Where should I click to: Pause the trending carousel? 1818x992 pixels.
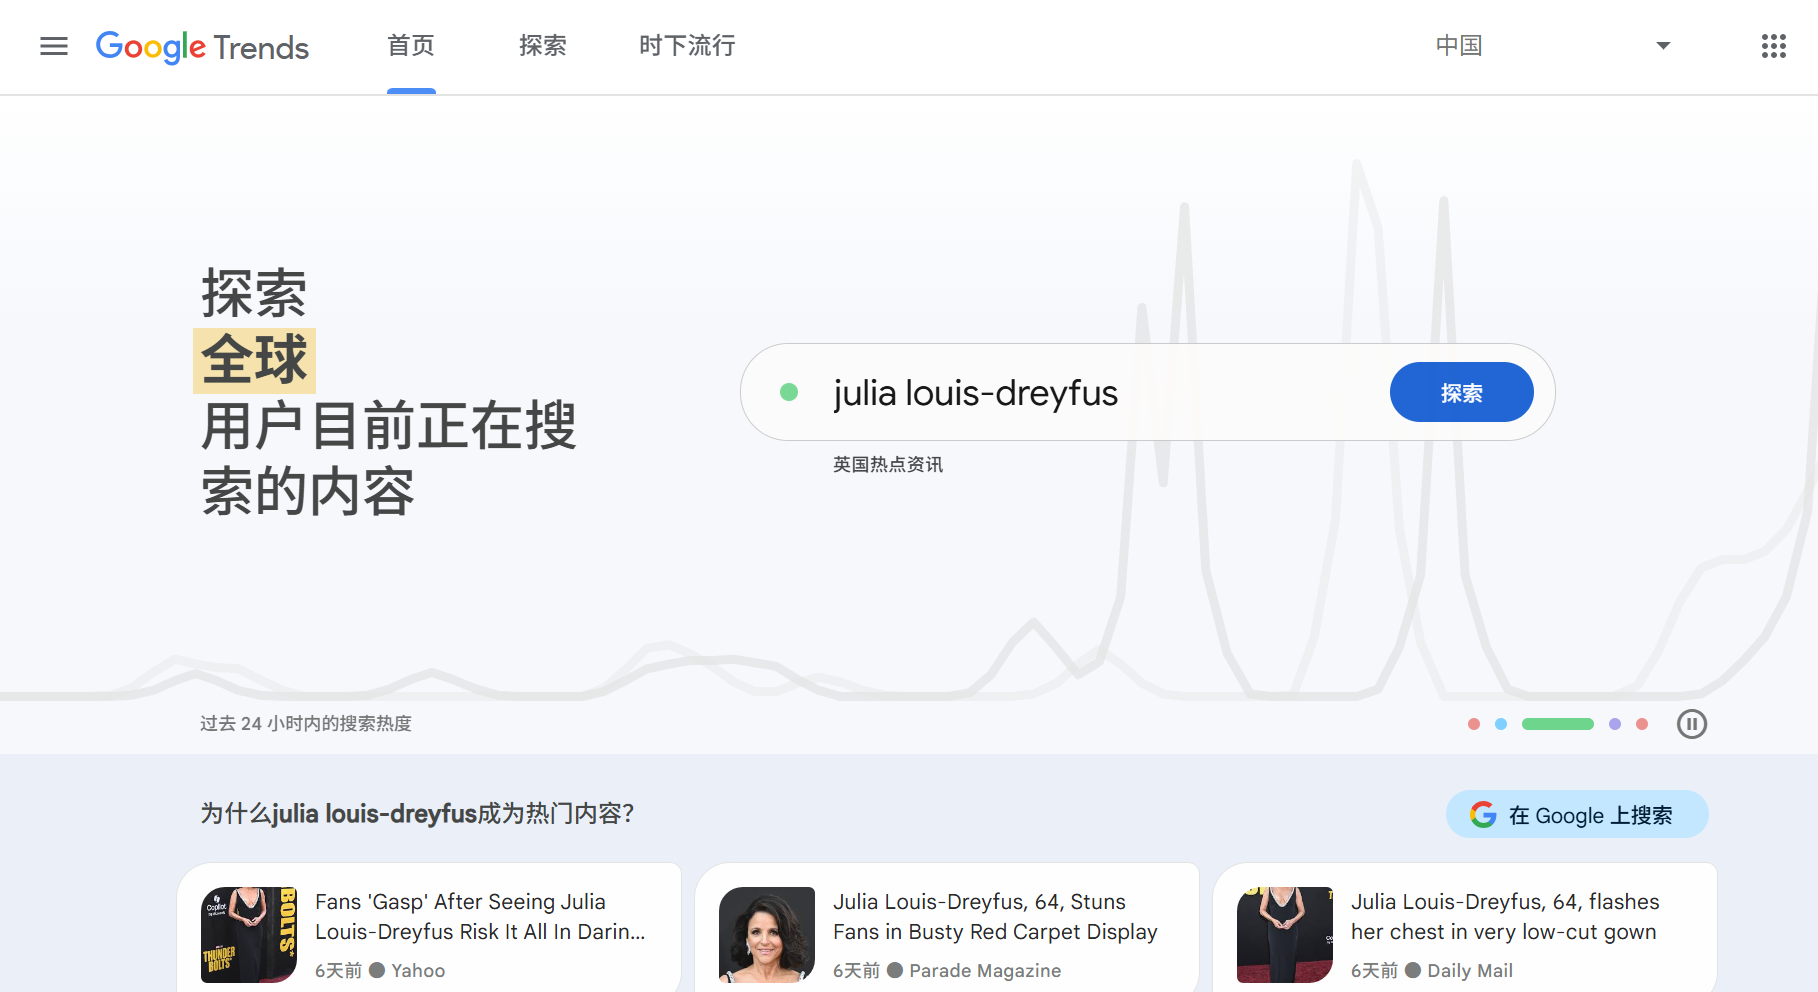pos(1691,724)
